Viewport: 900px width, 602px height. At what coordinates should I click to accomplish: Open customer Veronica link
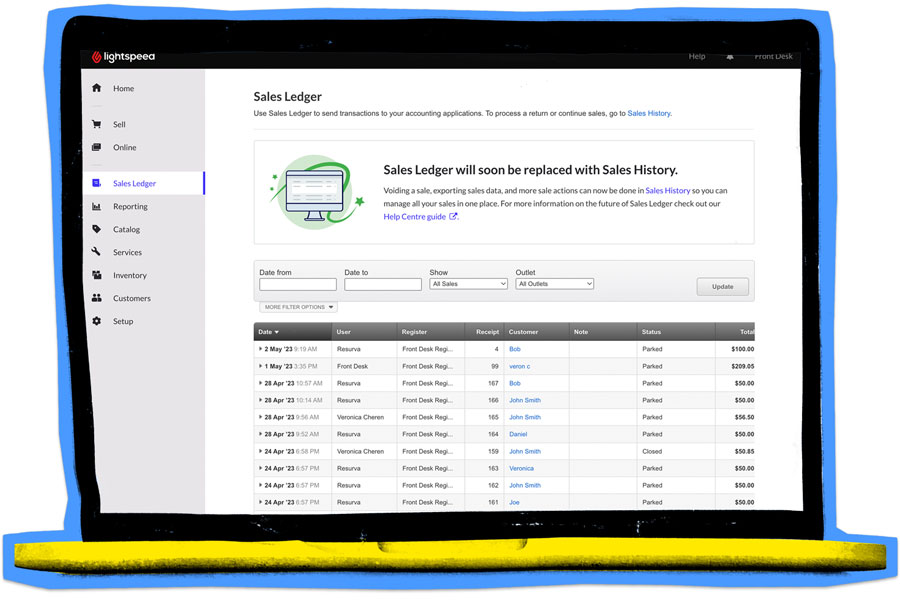[x=521, y=468]
